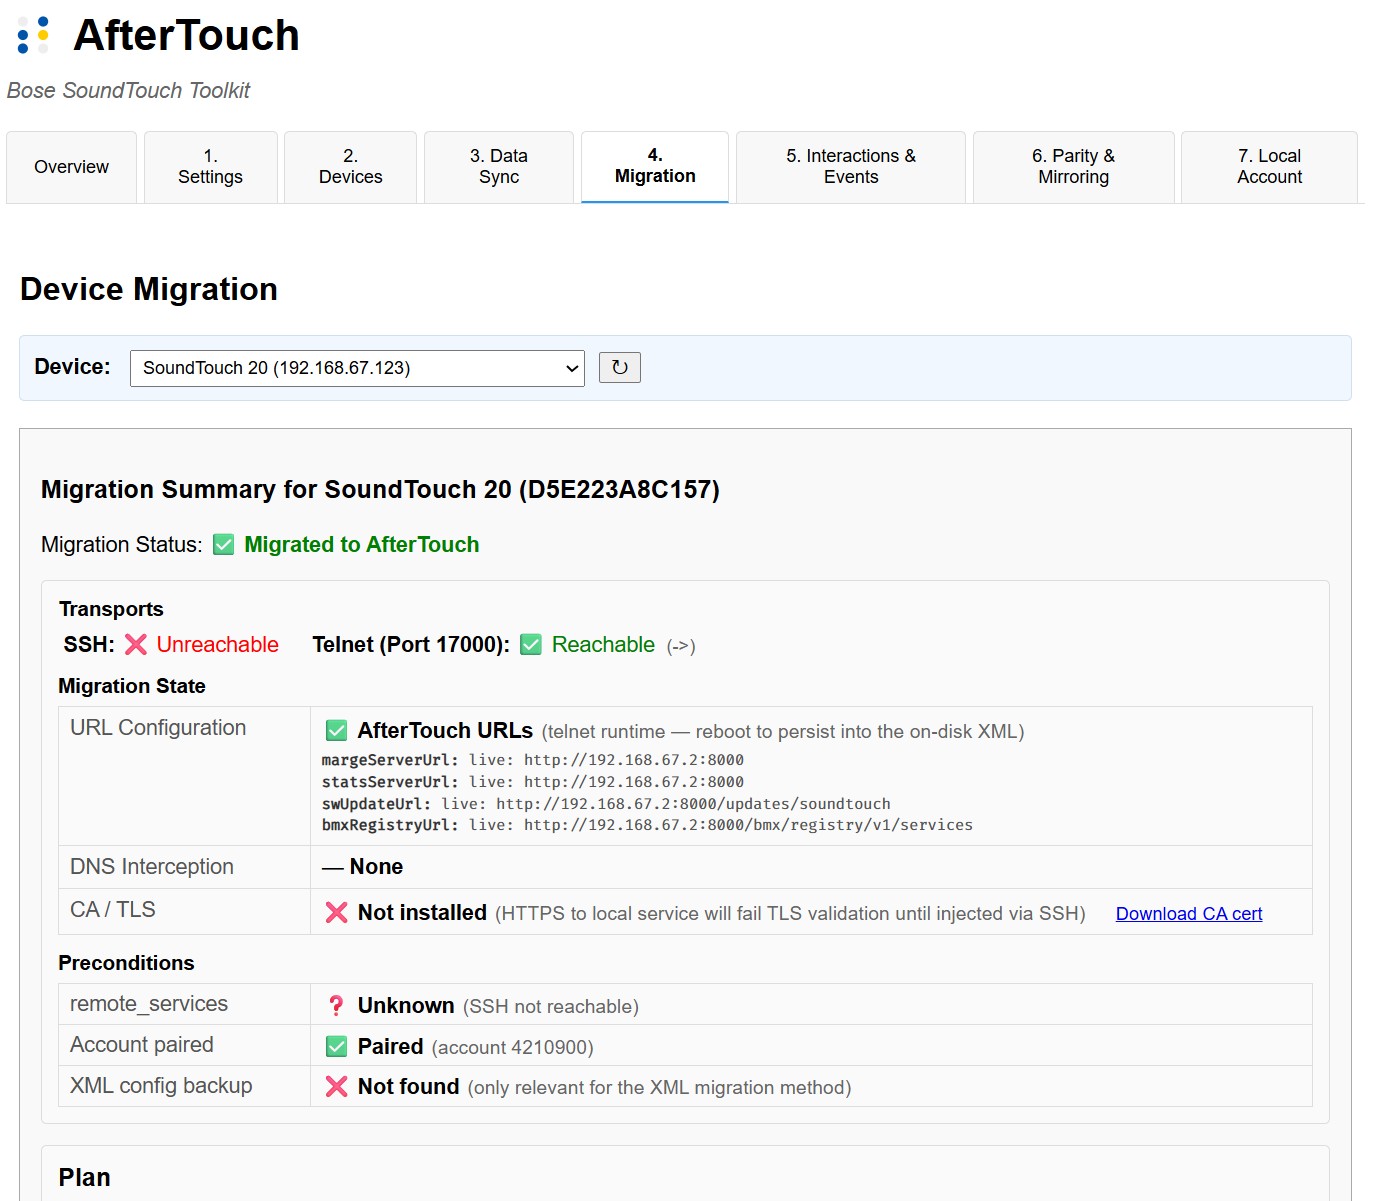Click the XML config backup row label

pos(161,1086)
